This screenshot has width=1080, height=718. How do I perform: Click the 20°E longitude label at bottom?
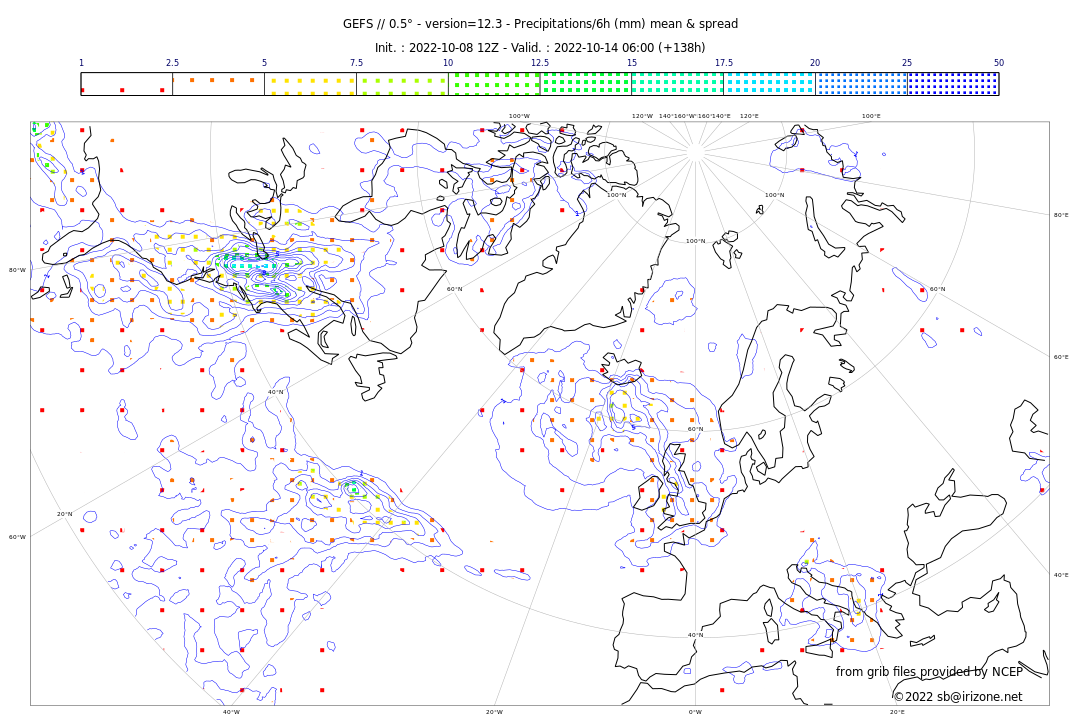pyautogui.click(x=897, y=712)
